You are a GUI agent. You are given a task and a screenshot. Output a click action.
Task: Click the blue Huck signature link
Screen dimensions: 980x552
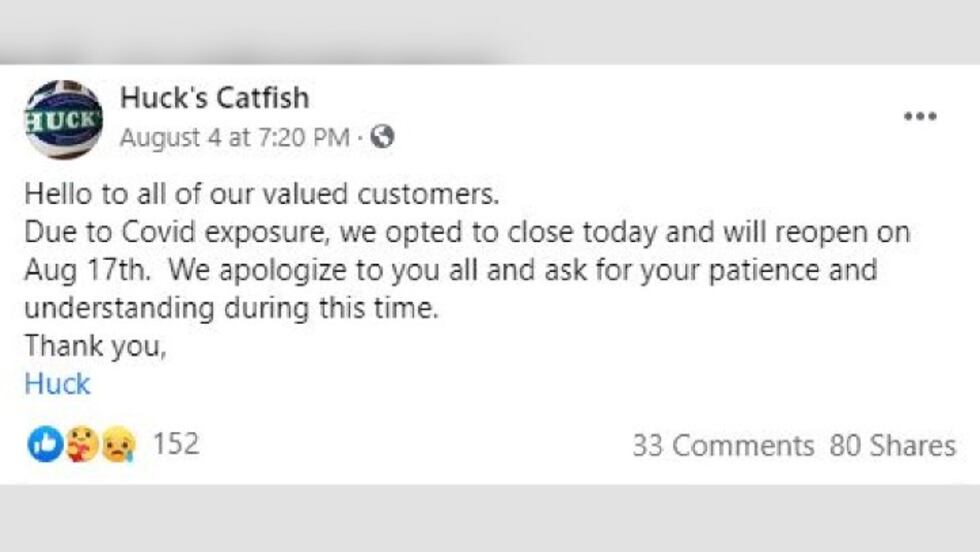pos(57,384)
